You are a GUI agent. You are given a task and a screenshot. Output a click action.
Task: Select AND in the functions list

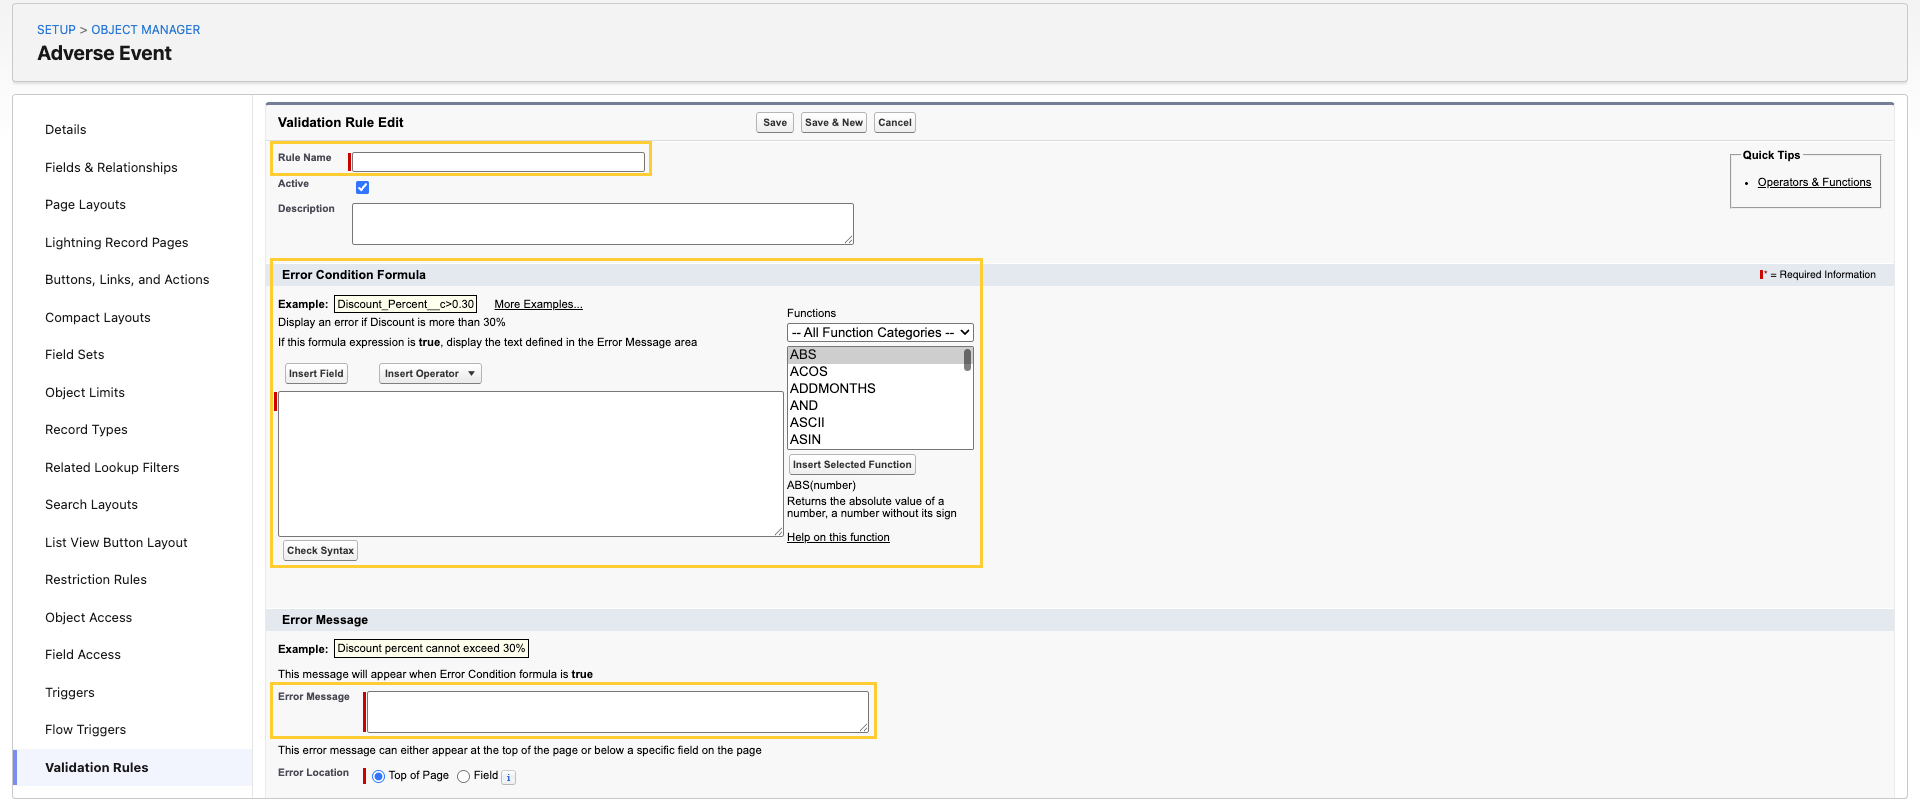click(875, 406)
